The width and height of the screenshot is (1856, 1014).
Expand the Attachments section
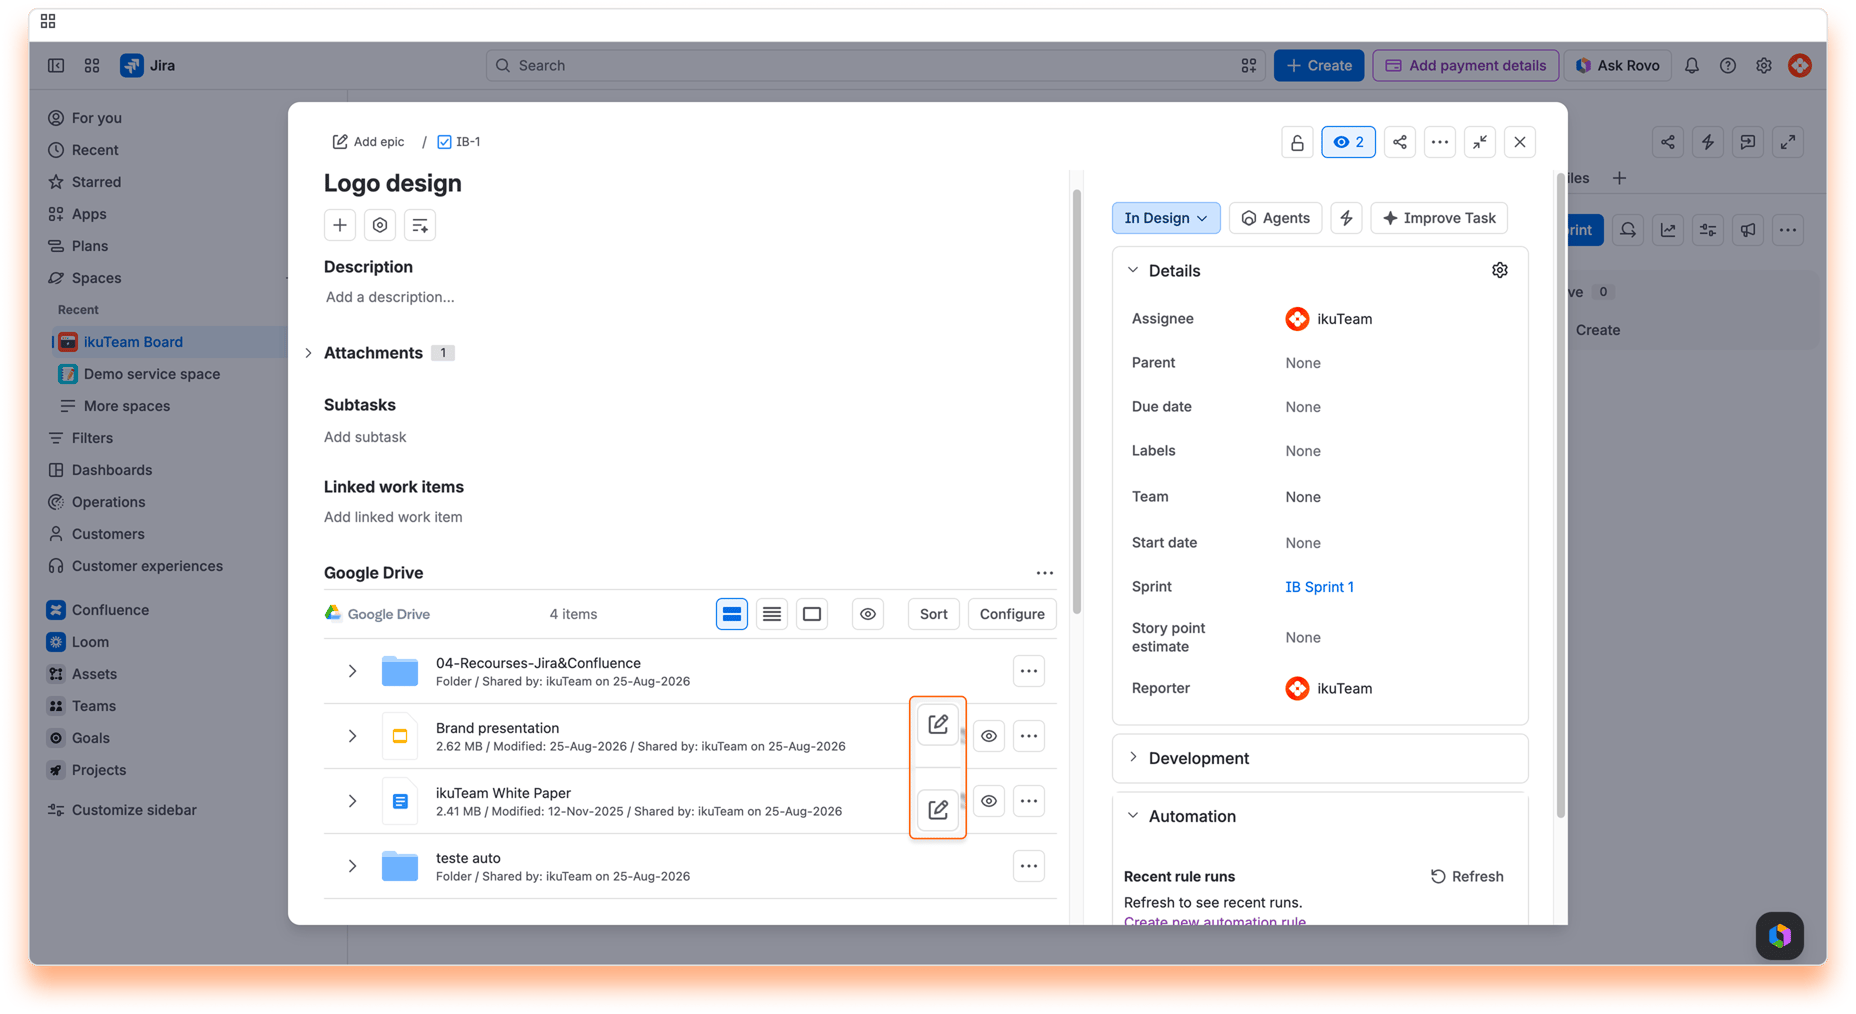coord(309,353)
